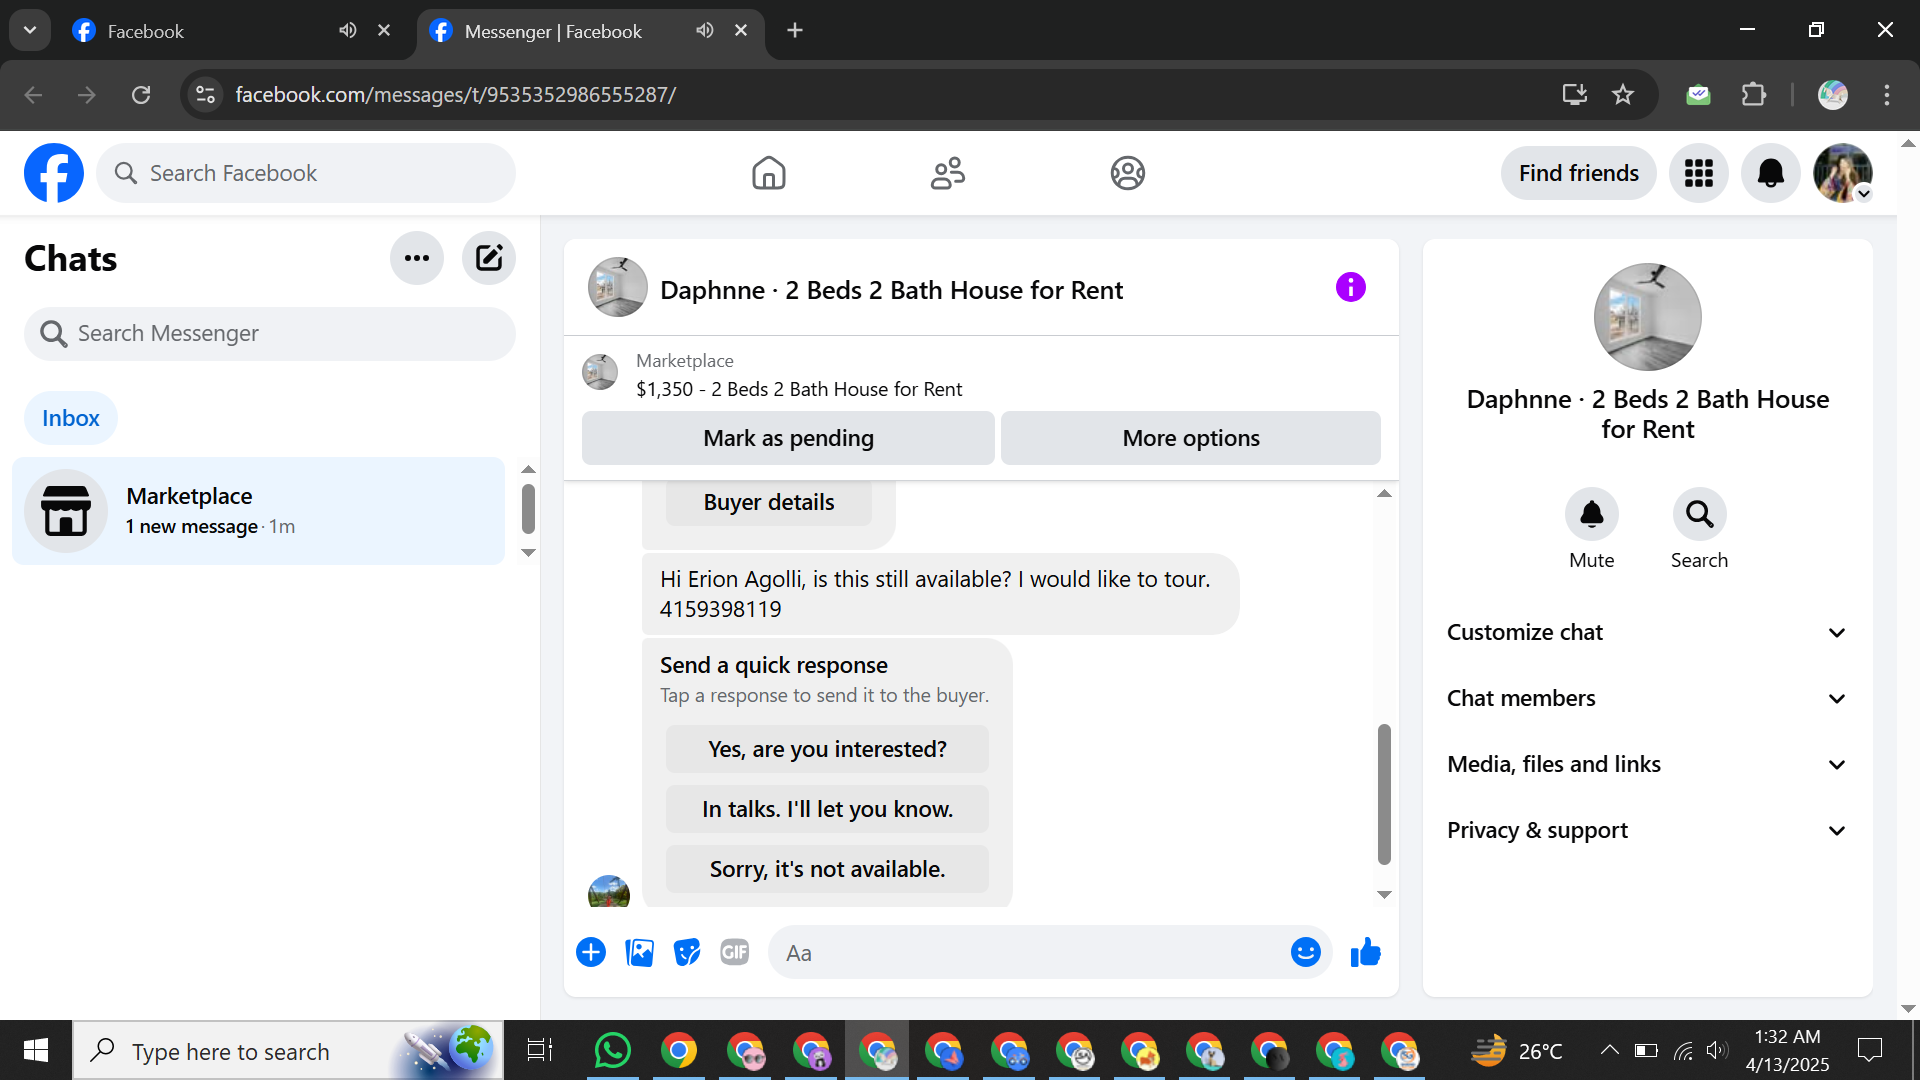Viewport: 1920px width, 1080px height.
Task: Choose a sticker icon
Action: [x=687, y=952]
